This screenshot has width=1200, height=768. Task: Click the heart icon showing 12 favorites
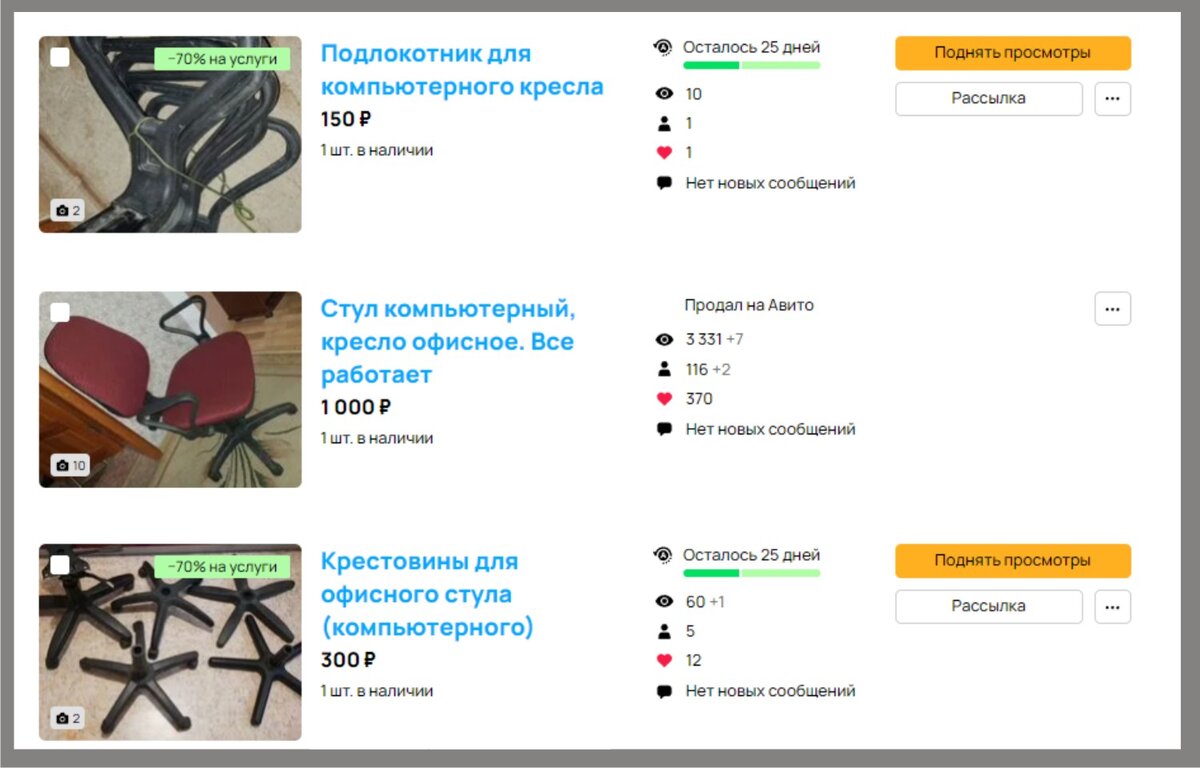664,661
